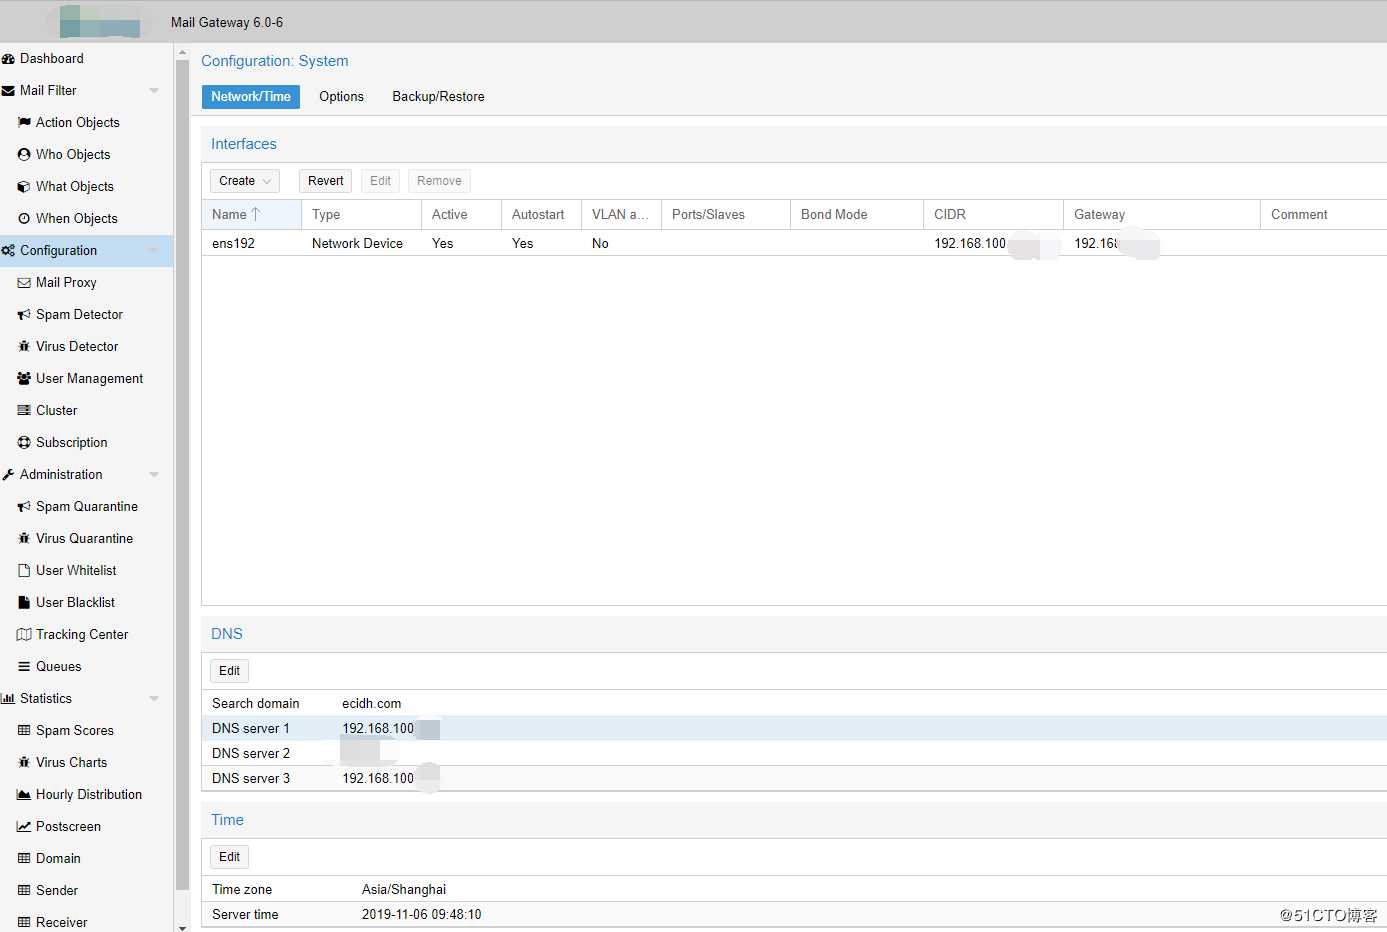Open the Subscription lifebuoy icon
1387x932 pixels.
click(24, 443)
